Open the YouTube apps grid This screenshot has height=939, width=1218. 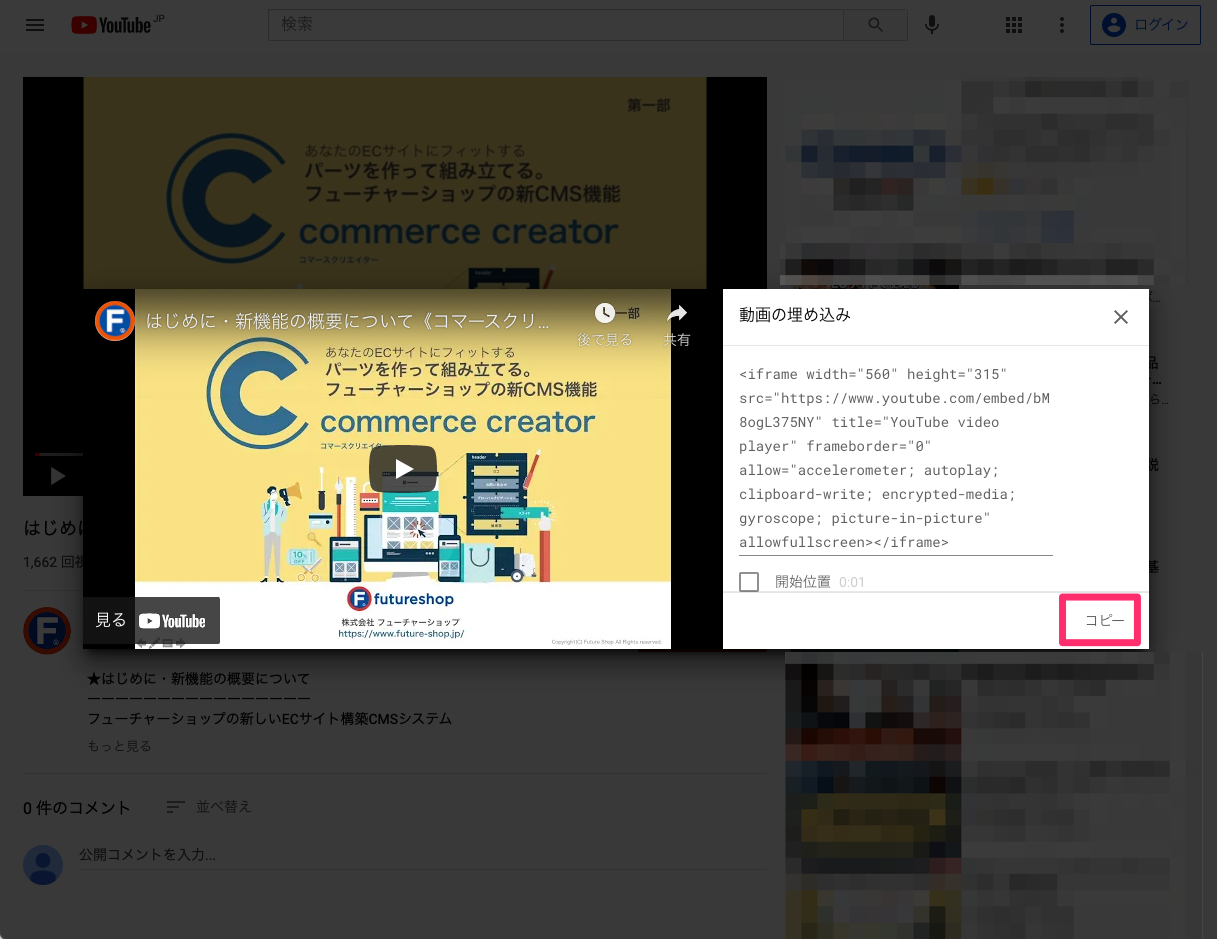pos(1014,25)
